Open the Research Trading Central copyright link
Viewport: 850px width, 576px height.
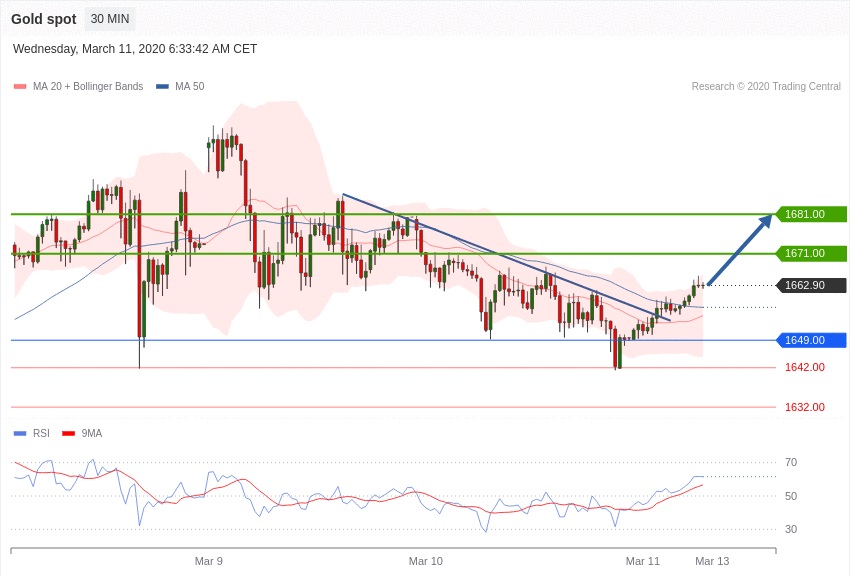coord(766,87)
